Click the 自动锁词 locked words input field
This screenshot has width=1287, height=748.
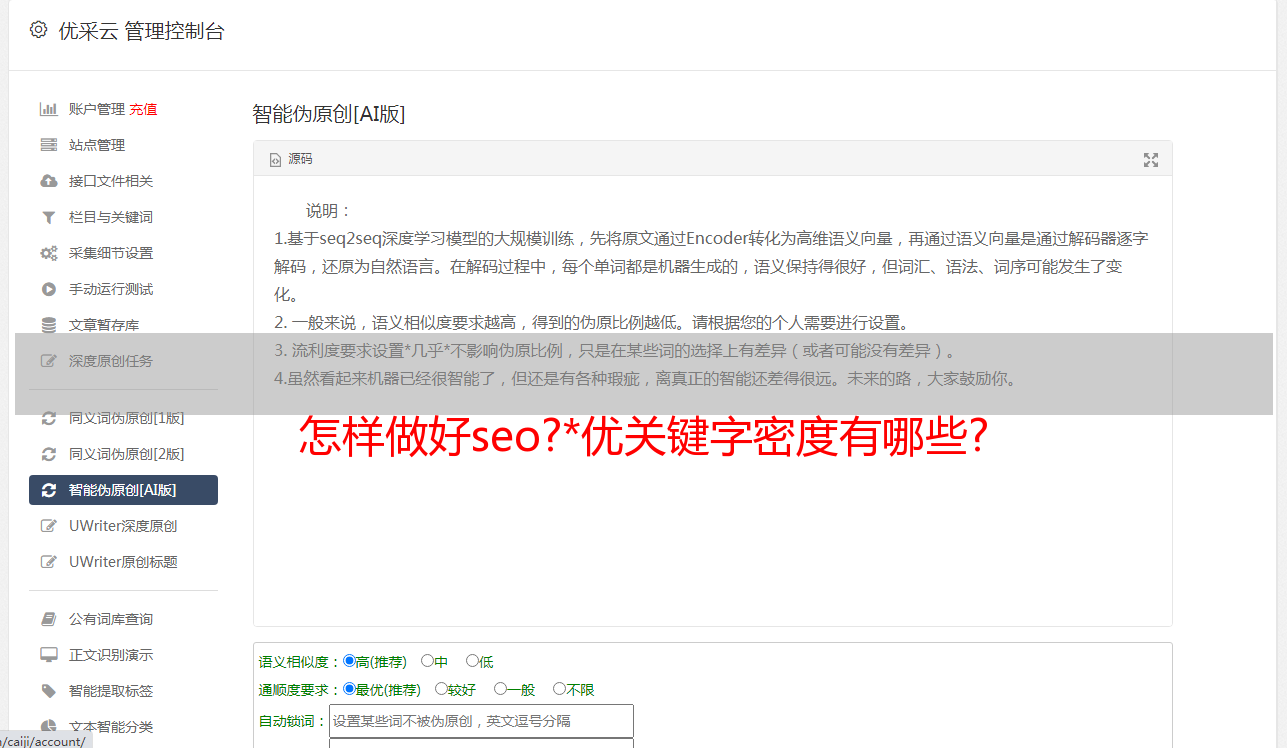coord(481,721)
